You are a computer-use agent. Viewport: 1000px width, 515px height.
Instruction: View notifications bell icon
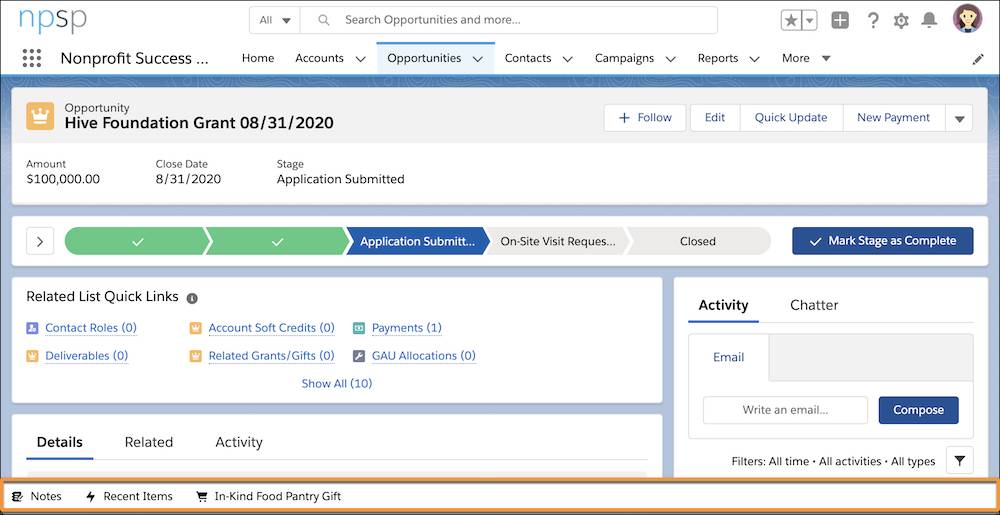click(x=929, y=20)
